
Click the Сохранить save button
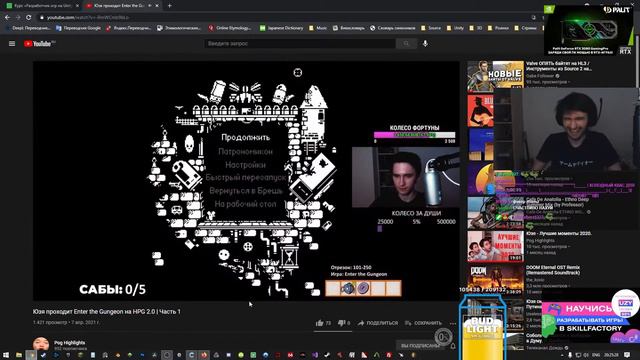point(423,323)
